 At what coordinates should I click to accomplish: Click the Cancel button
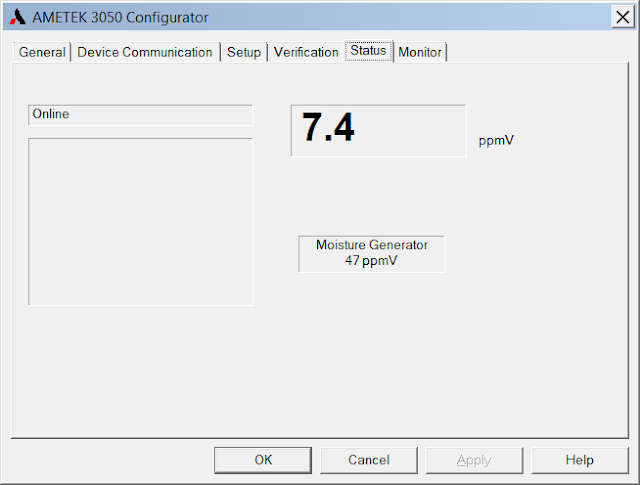[x=369, y=460]
